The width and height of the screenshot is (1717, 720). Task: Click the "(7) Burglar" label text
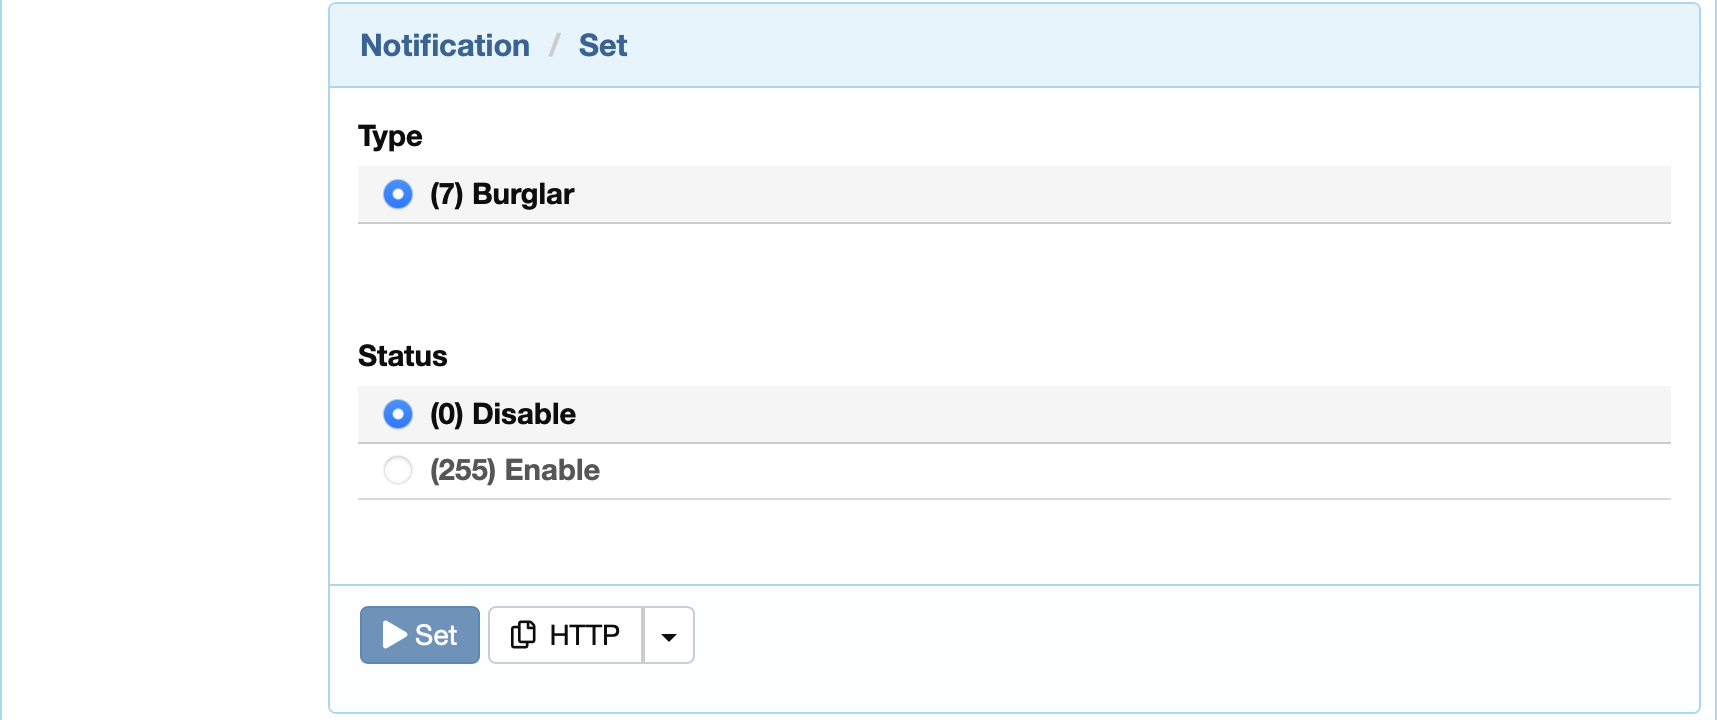[x=502, y=194]
